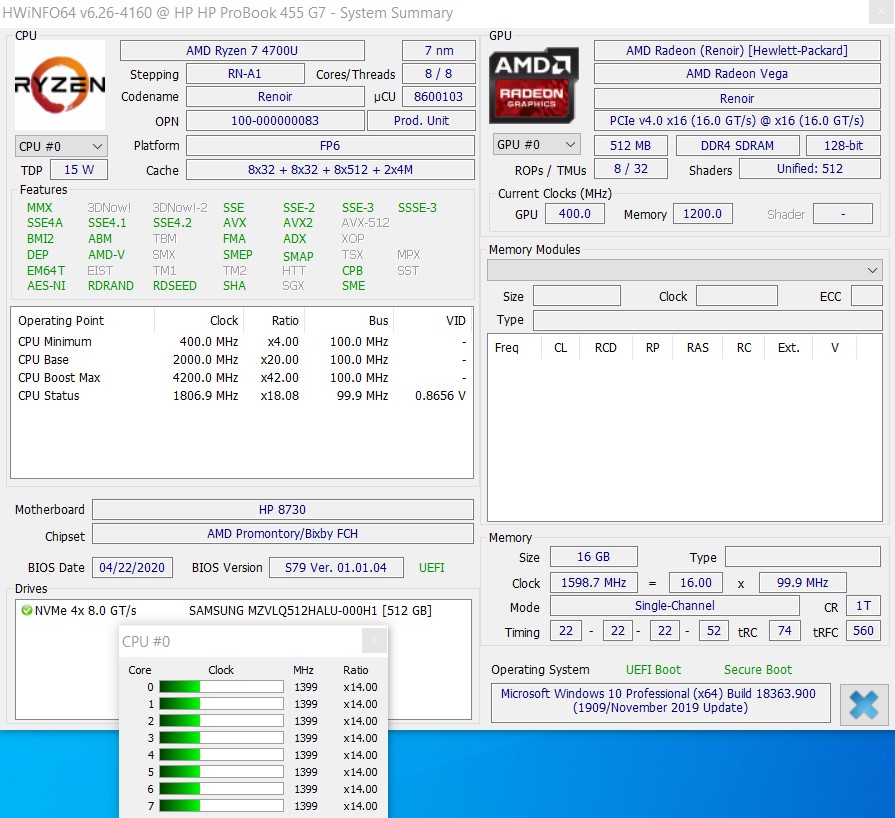The width and height of the screenshot is (895, 818).
Task: Click the '7 nm' process value
Action: click(x=439, y=51)
